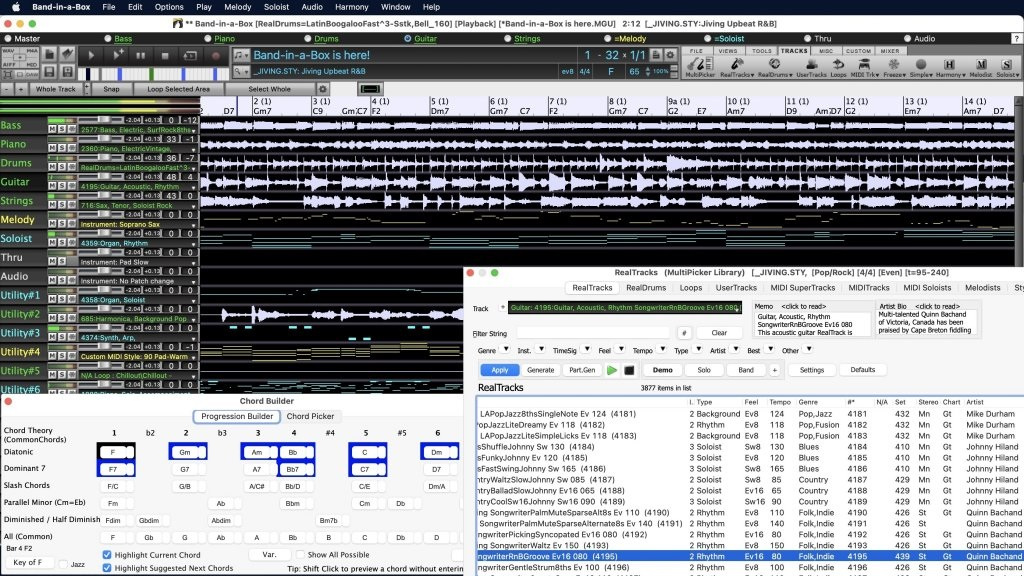Switch to the MIXER tab
The height and width of the screenshot is (576, 1024).
coord(890,50)
